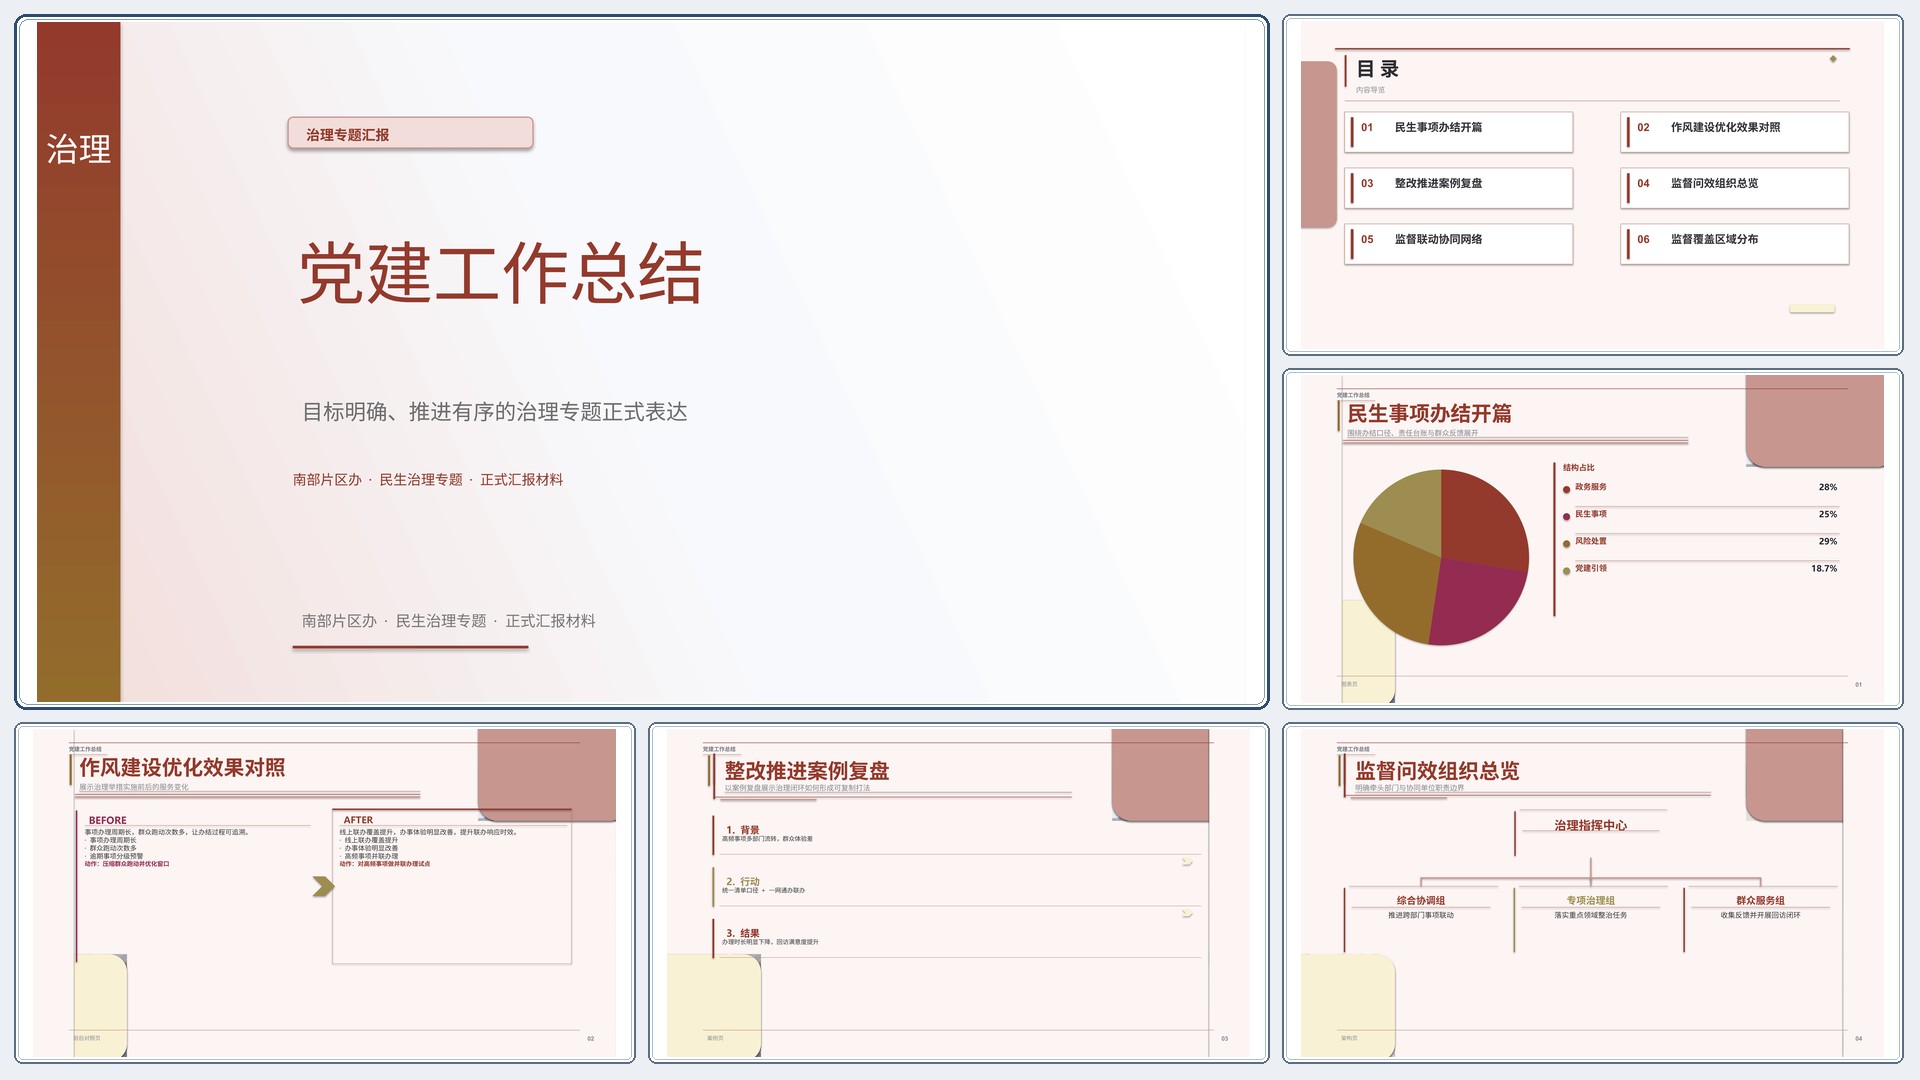Click the 目录 heading
This screenshot has height=1080, width=1920.
click(x=1378, y=69)
